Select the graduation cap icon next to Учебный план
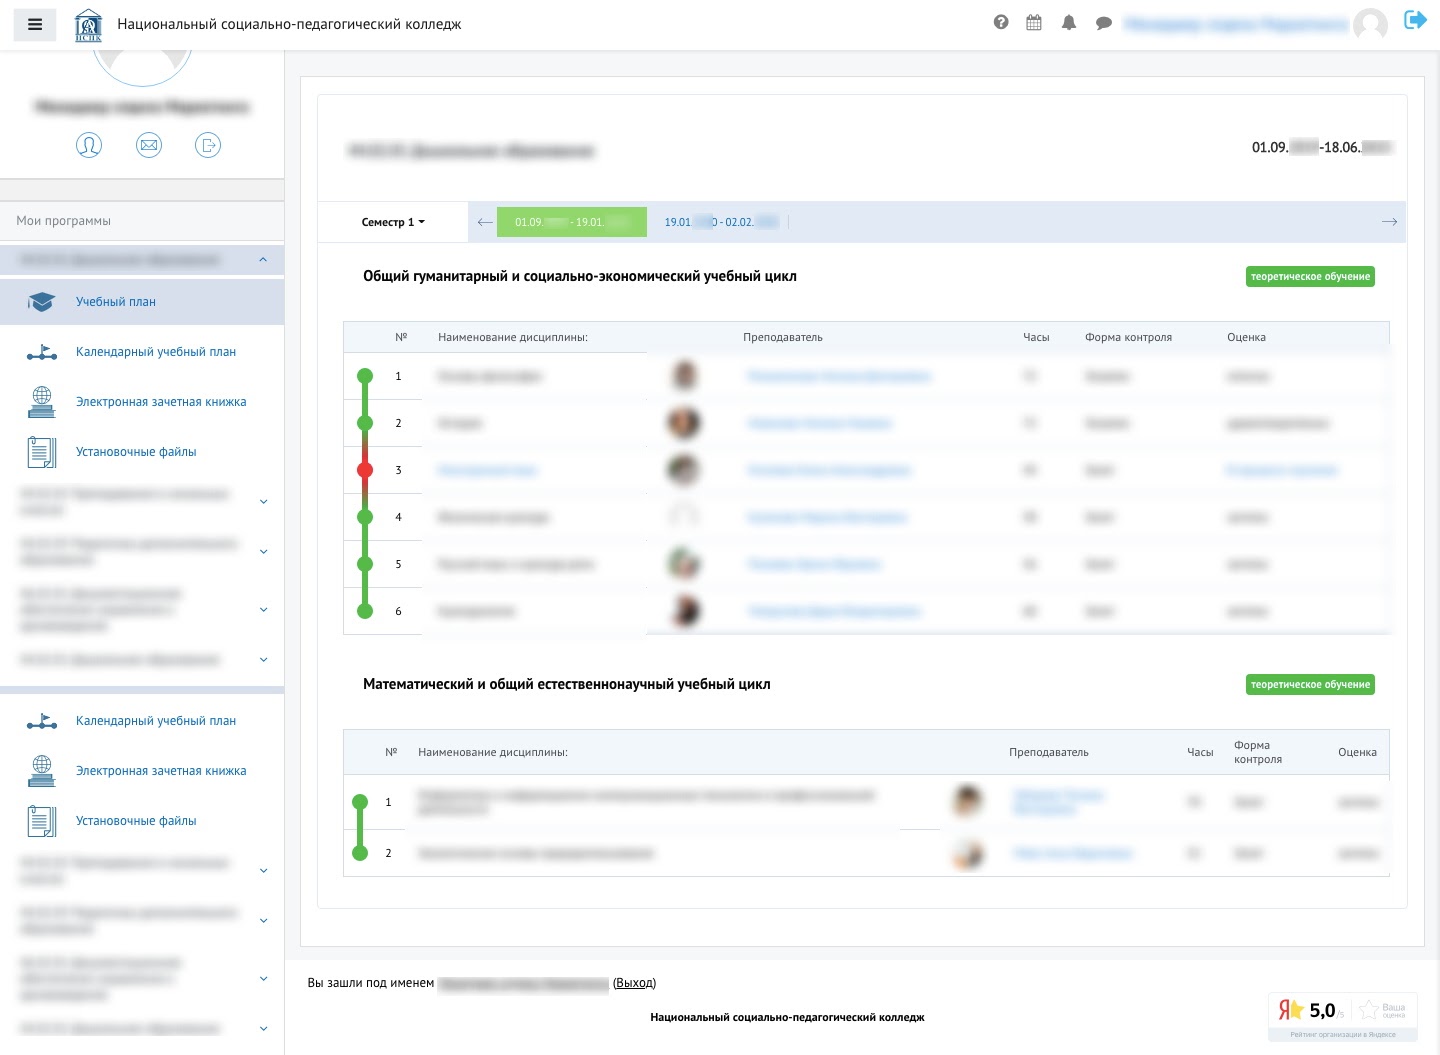Viewport: 1440px width, 1055px height. [42, 301]
